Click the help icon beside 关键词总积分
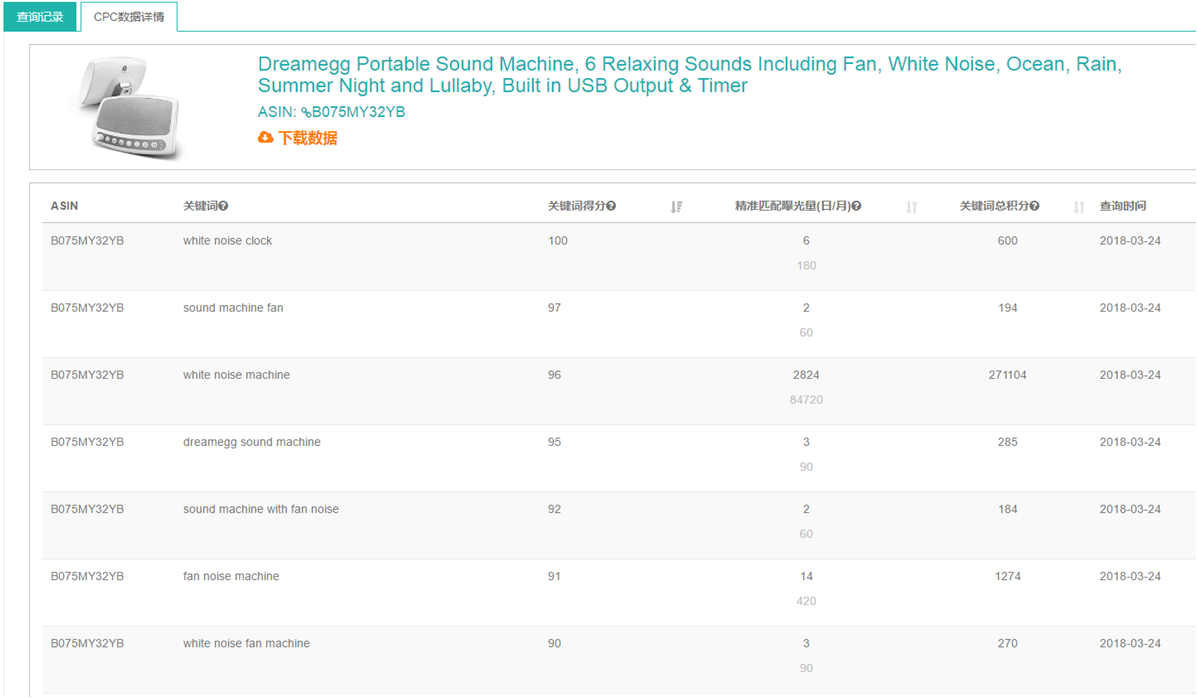 click(1034, 206)
